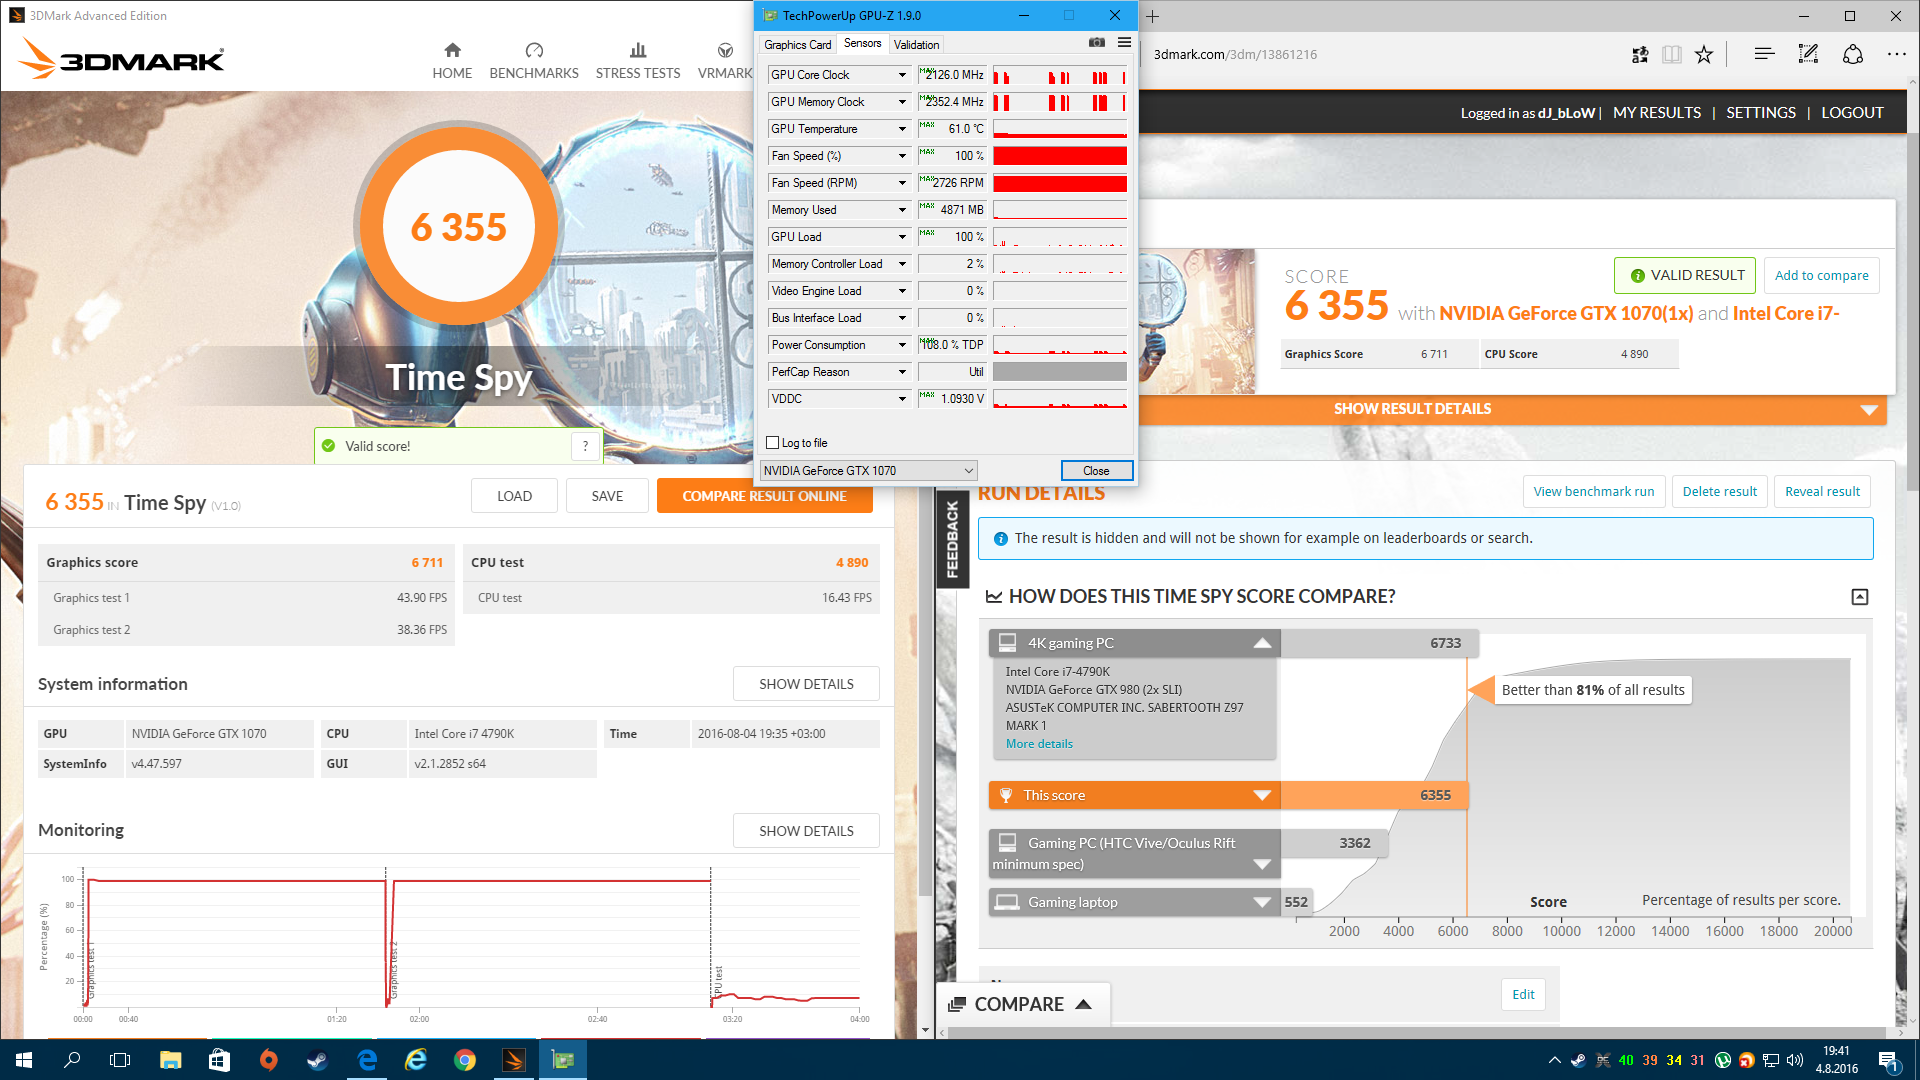This screenshot has height=1080, width=1920.
Task: Expand the Gaming laptop entry
Action: click(x=1262, y=902)
